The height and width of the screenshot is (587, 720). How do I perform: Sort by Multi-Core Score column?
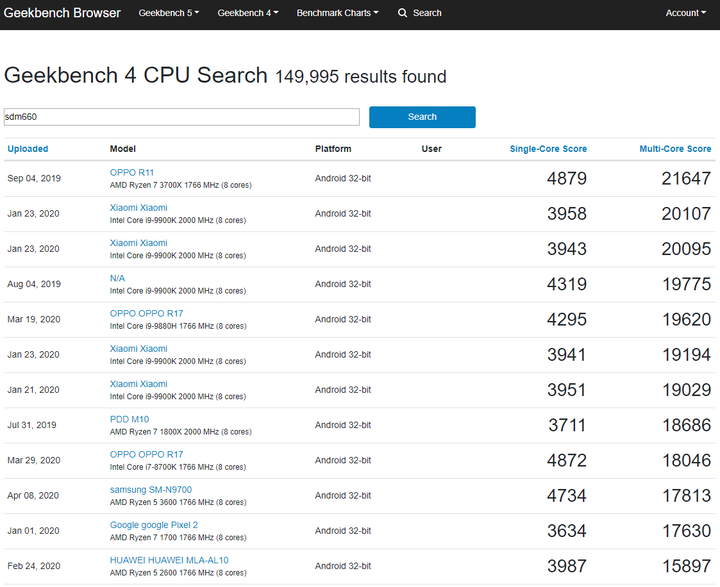pyautogui.click(x=675, y=149)
